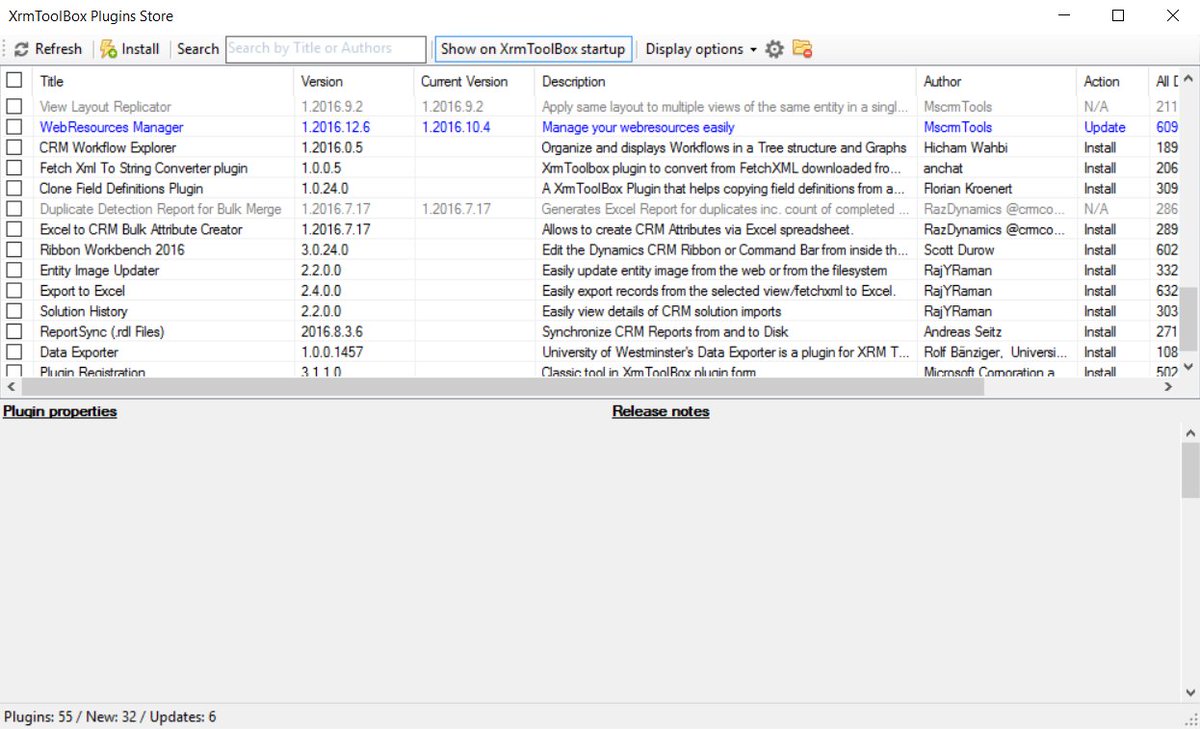Check the CRM Workflow Explorer row checkbox
The width and height of the screenshot is (1200, 729).
pos(14,147)
